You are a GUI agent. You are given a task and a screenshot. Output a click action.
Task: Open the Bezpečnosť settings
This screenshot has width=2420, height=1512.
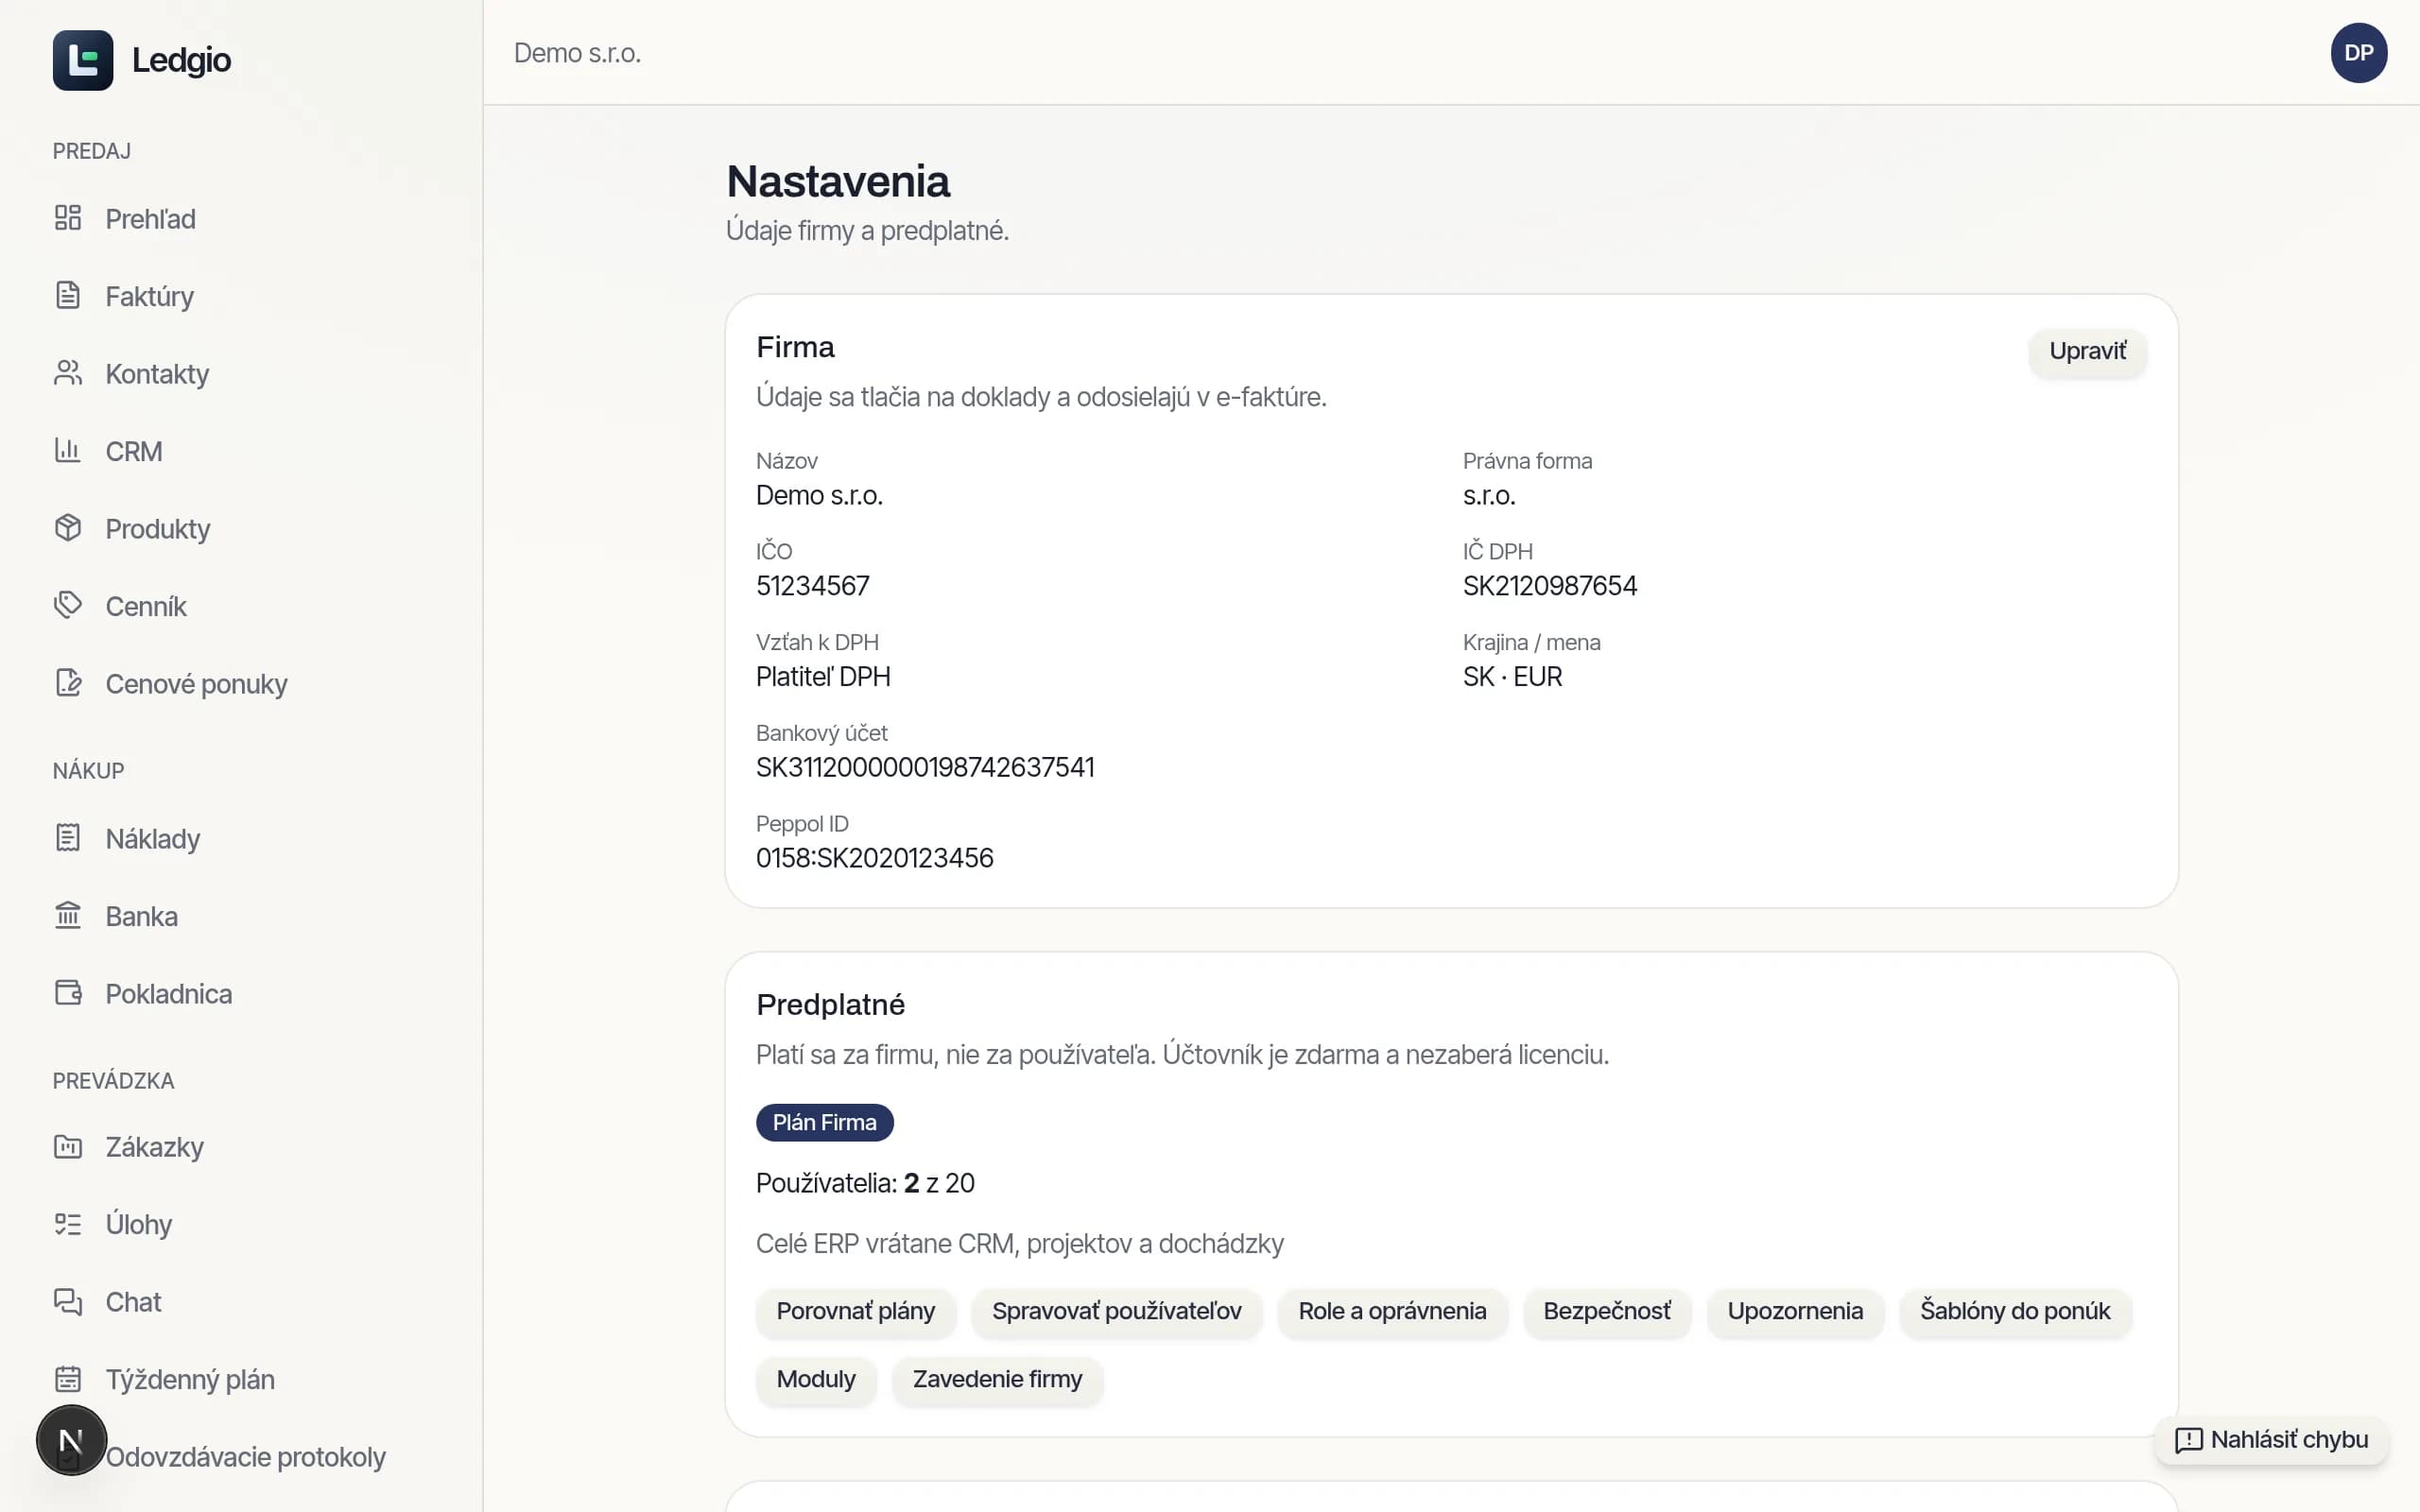(1606, 1311)
